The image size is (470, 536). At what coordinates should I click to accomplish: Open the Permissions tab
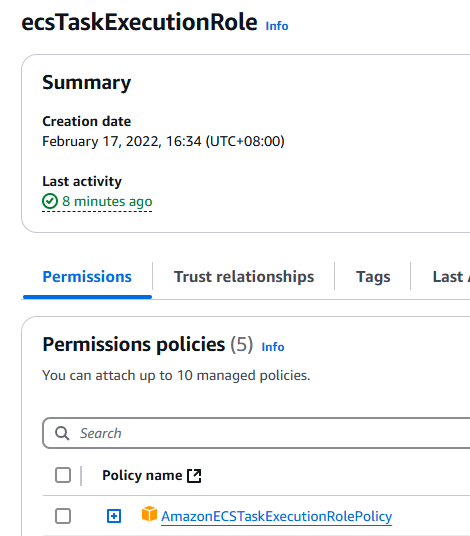tap(87, 277)
